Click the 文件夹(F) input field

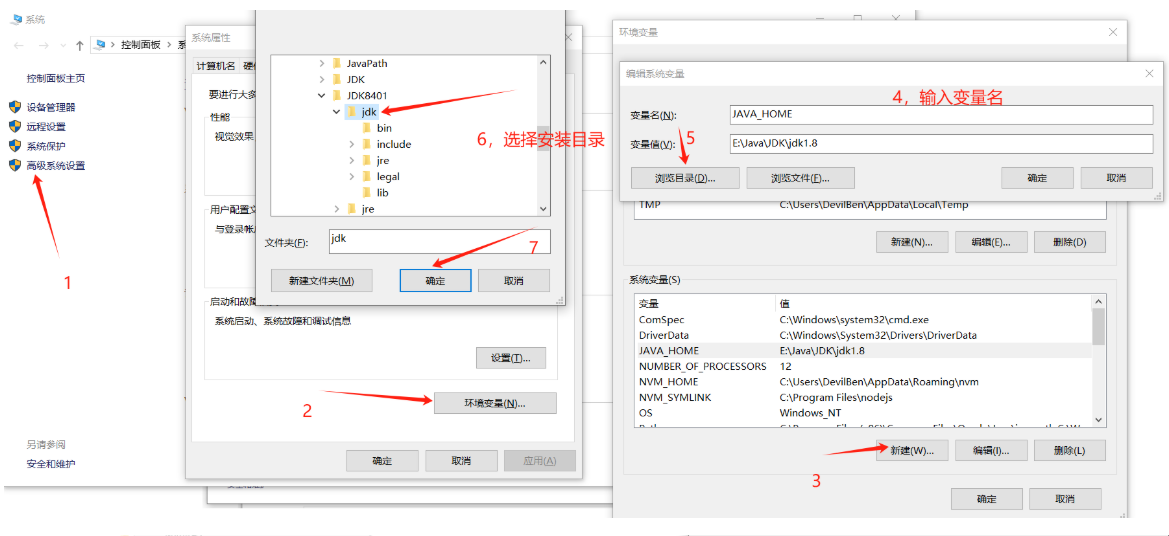439,242
